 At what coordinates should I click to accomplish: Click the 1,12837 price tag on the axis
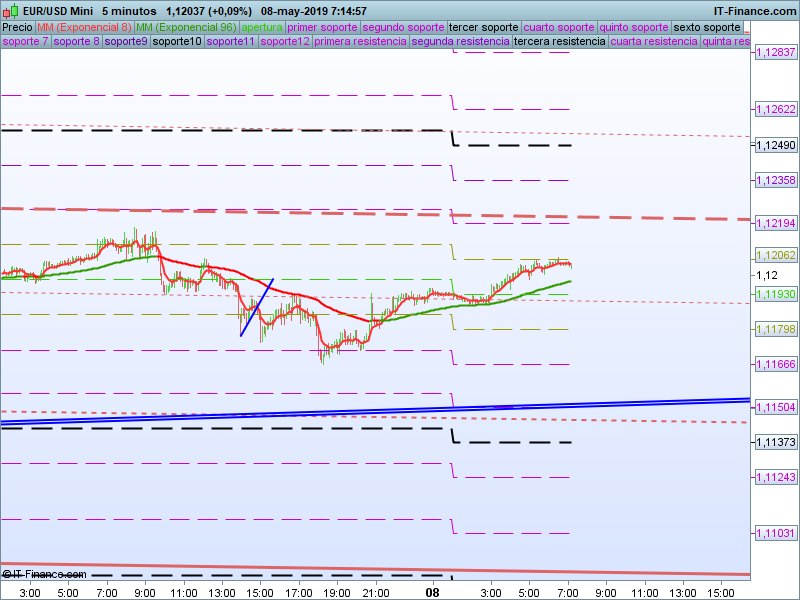(x=775, y=52)
